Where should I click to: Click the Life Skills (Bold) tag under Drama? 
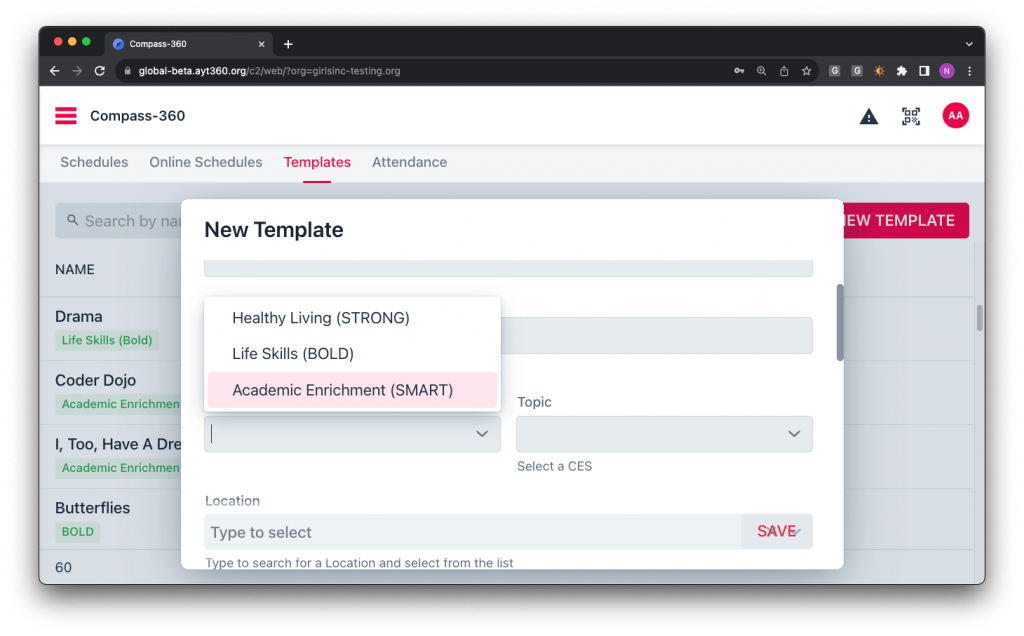[107, 340]
